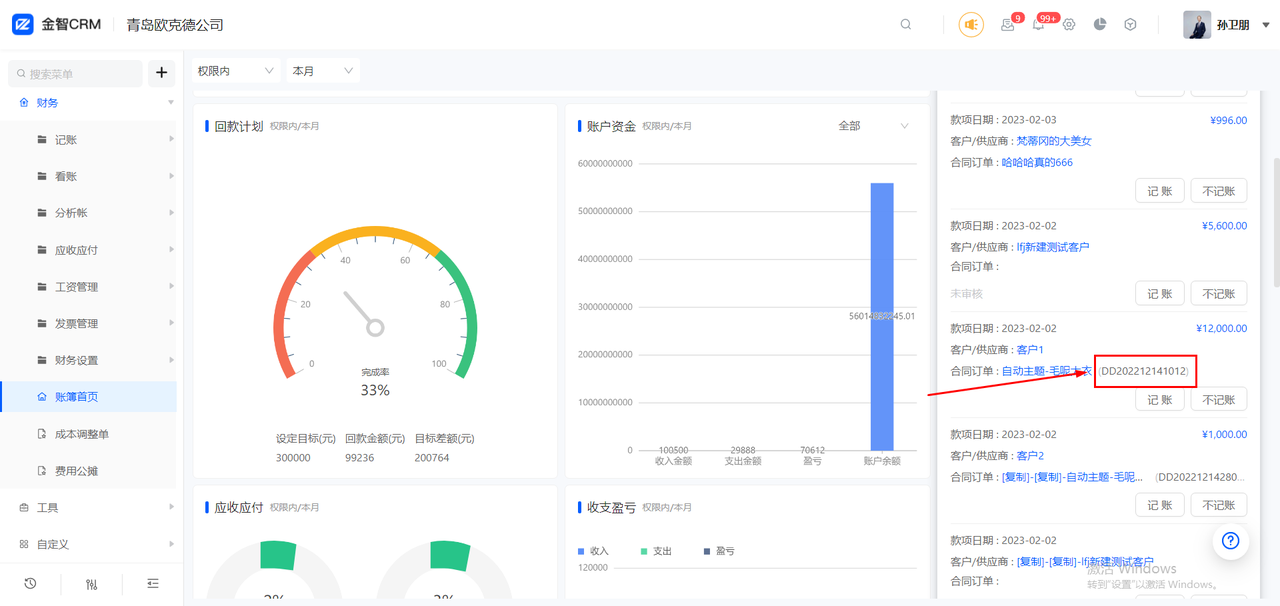Select the 账簿首页 menu item

click(88, 397)
